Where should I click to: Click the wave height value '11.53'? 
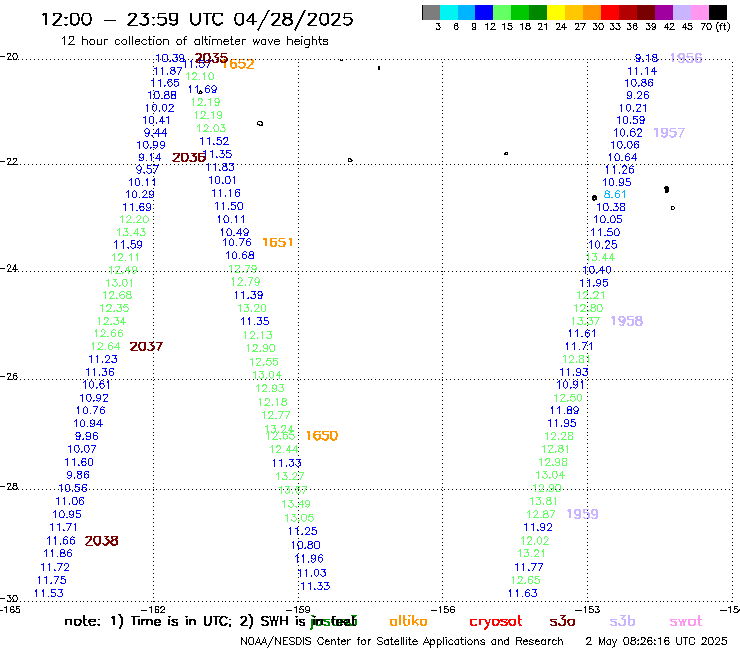[49, 593]
